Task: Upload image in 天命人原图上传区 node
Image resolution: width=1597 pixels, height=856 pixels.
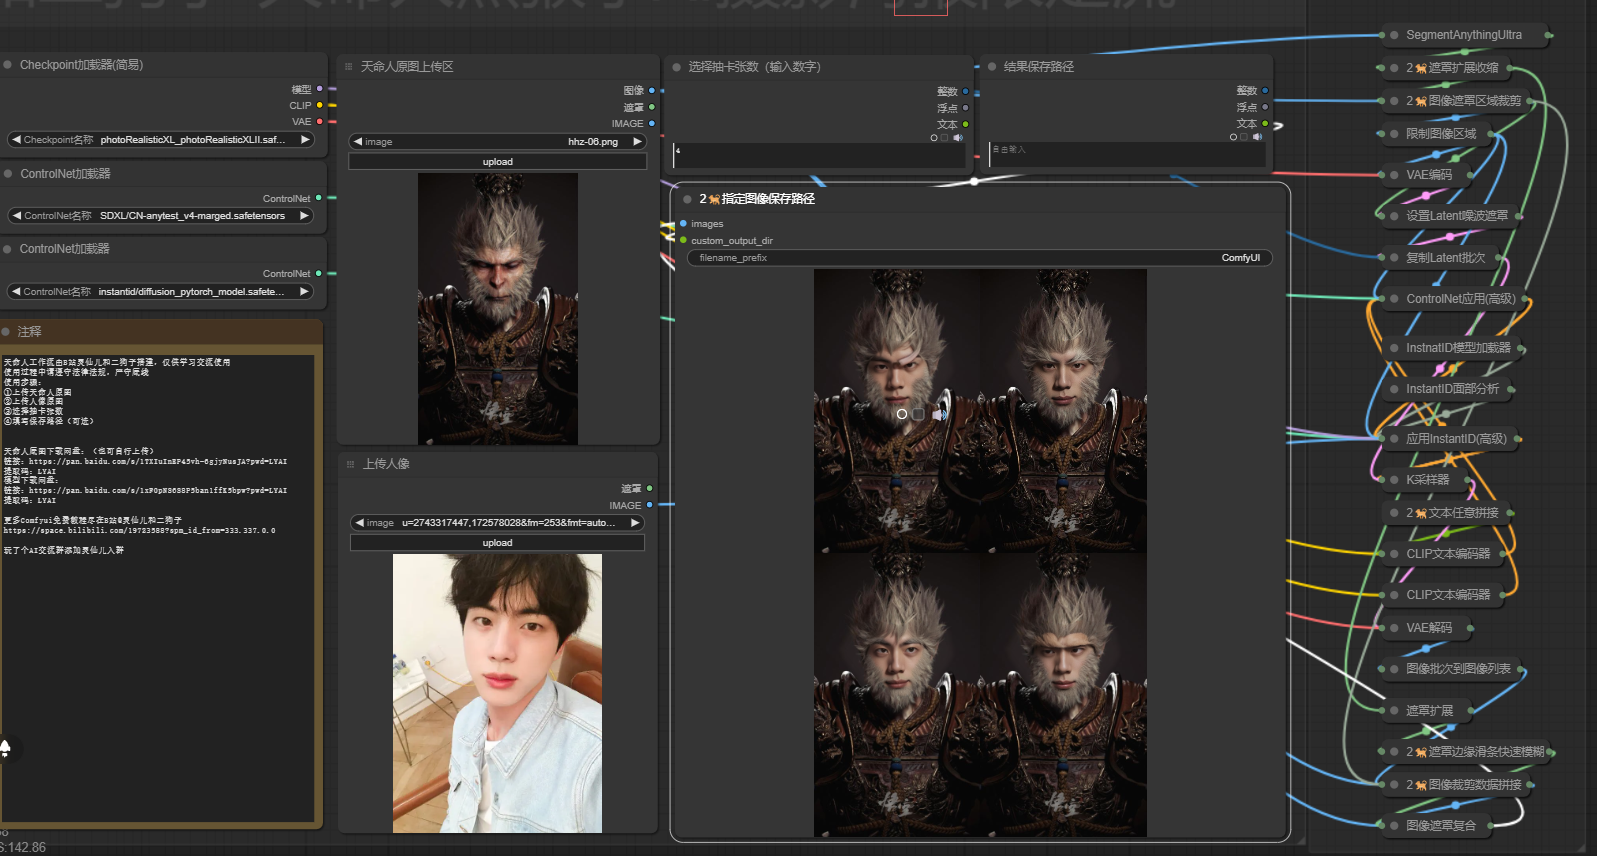Action: pos(497,162)
